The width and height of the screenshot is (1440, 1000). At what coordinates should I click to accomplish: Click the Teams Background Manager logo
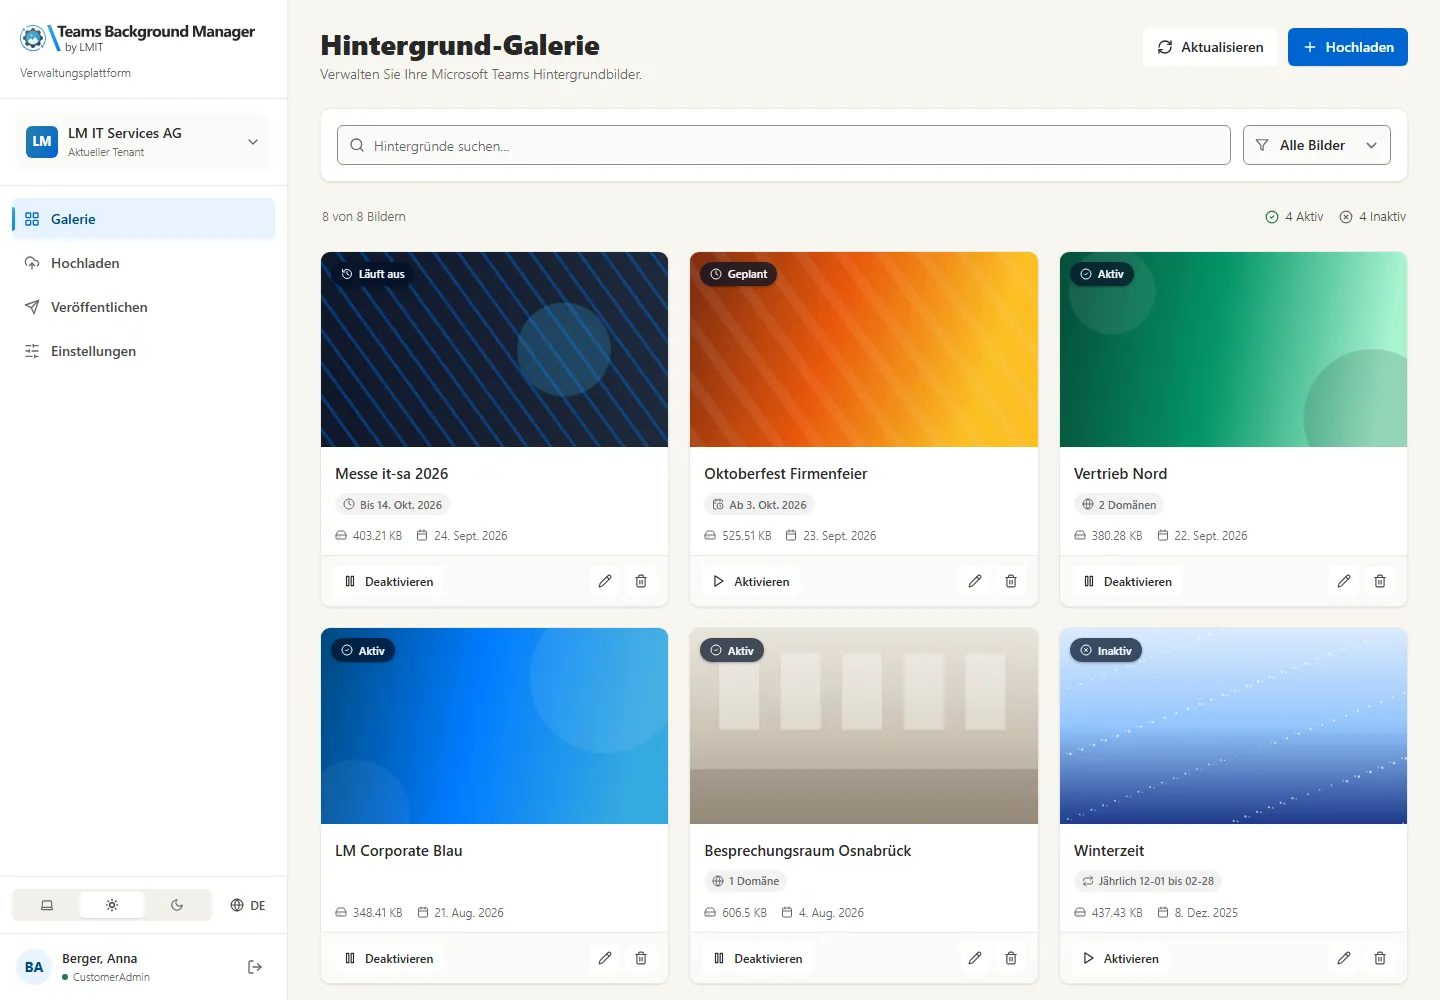pos(137,38)
